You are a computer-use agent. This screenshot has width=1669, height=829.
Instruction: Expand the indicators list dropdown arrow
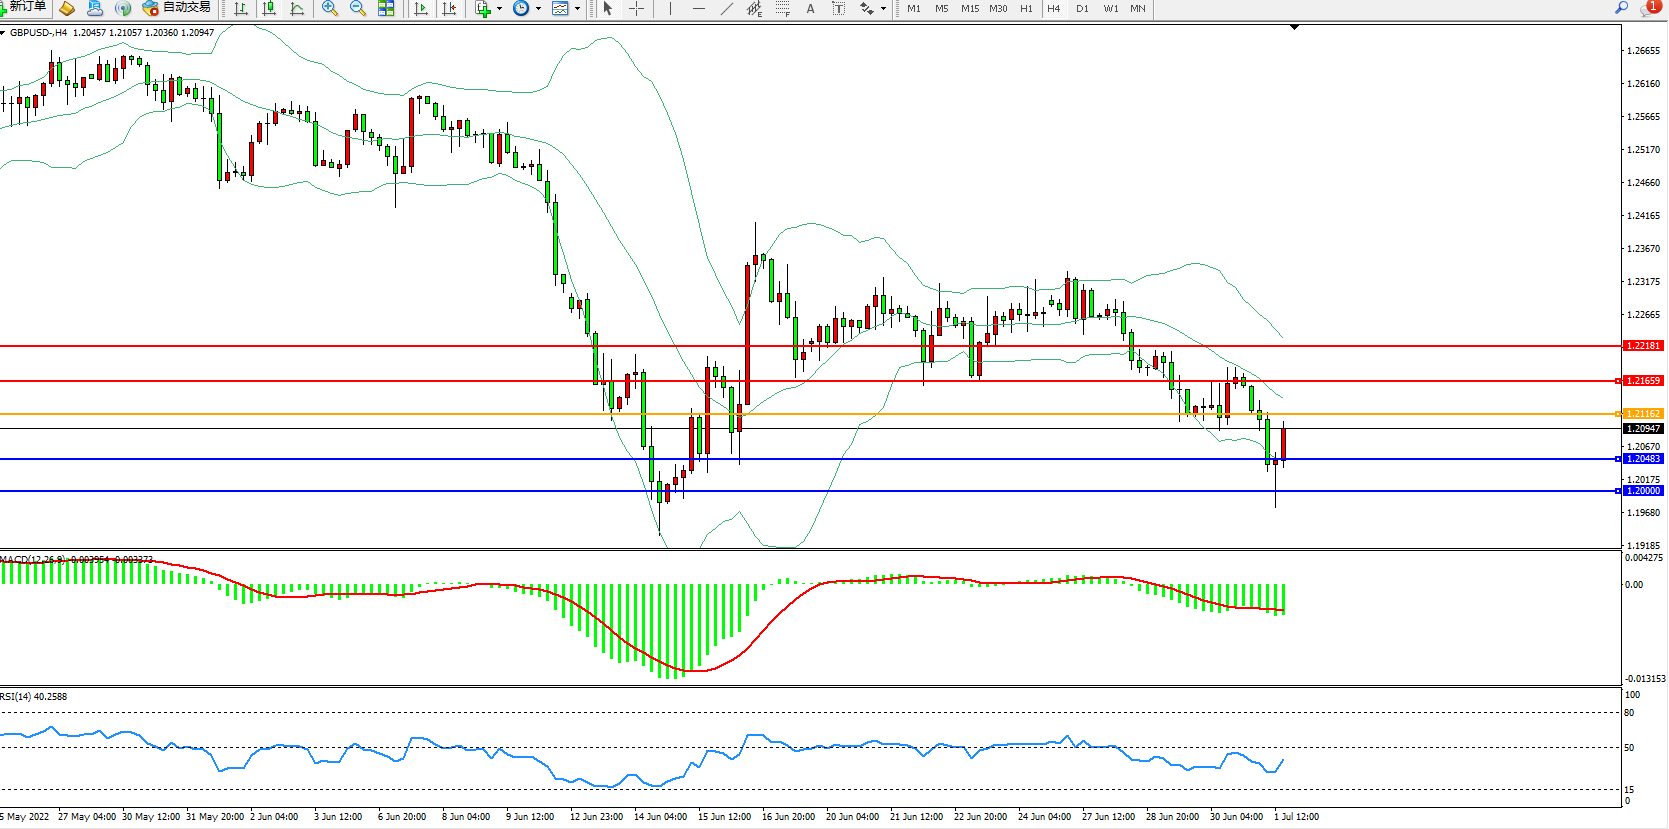499,9
